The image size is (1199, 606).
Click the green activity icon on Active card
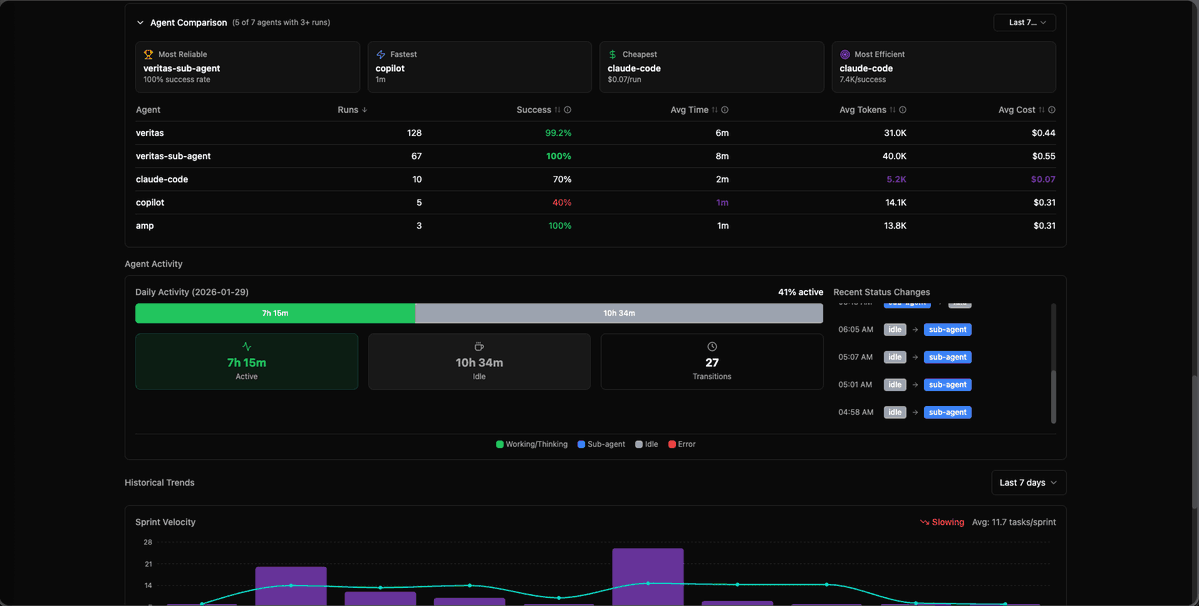[246, 346]
